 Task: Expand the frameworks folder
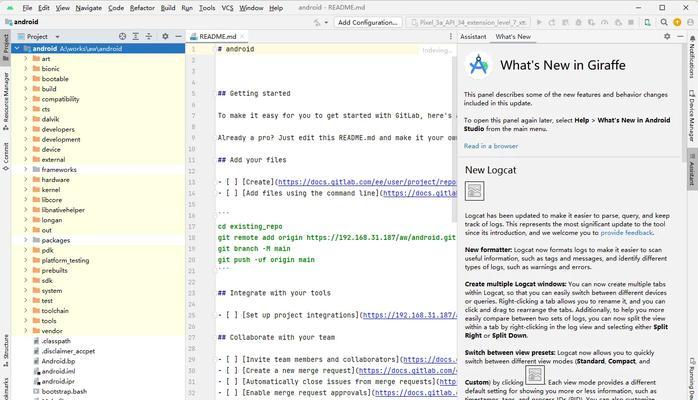click(26, 170)
